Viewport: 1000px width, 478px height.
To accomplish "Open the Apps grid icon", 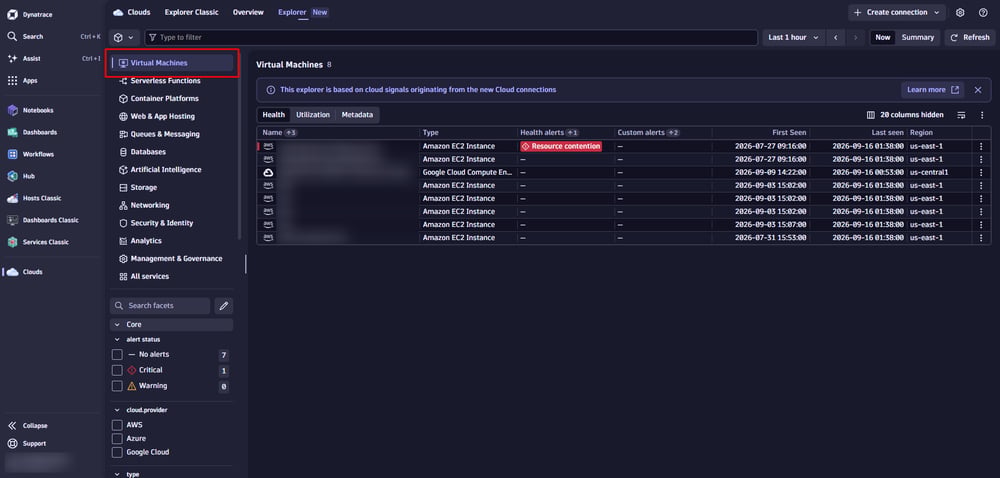I will pos(12,80).
